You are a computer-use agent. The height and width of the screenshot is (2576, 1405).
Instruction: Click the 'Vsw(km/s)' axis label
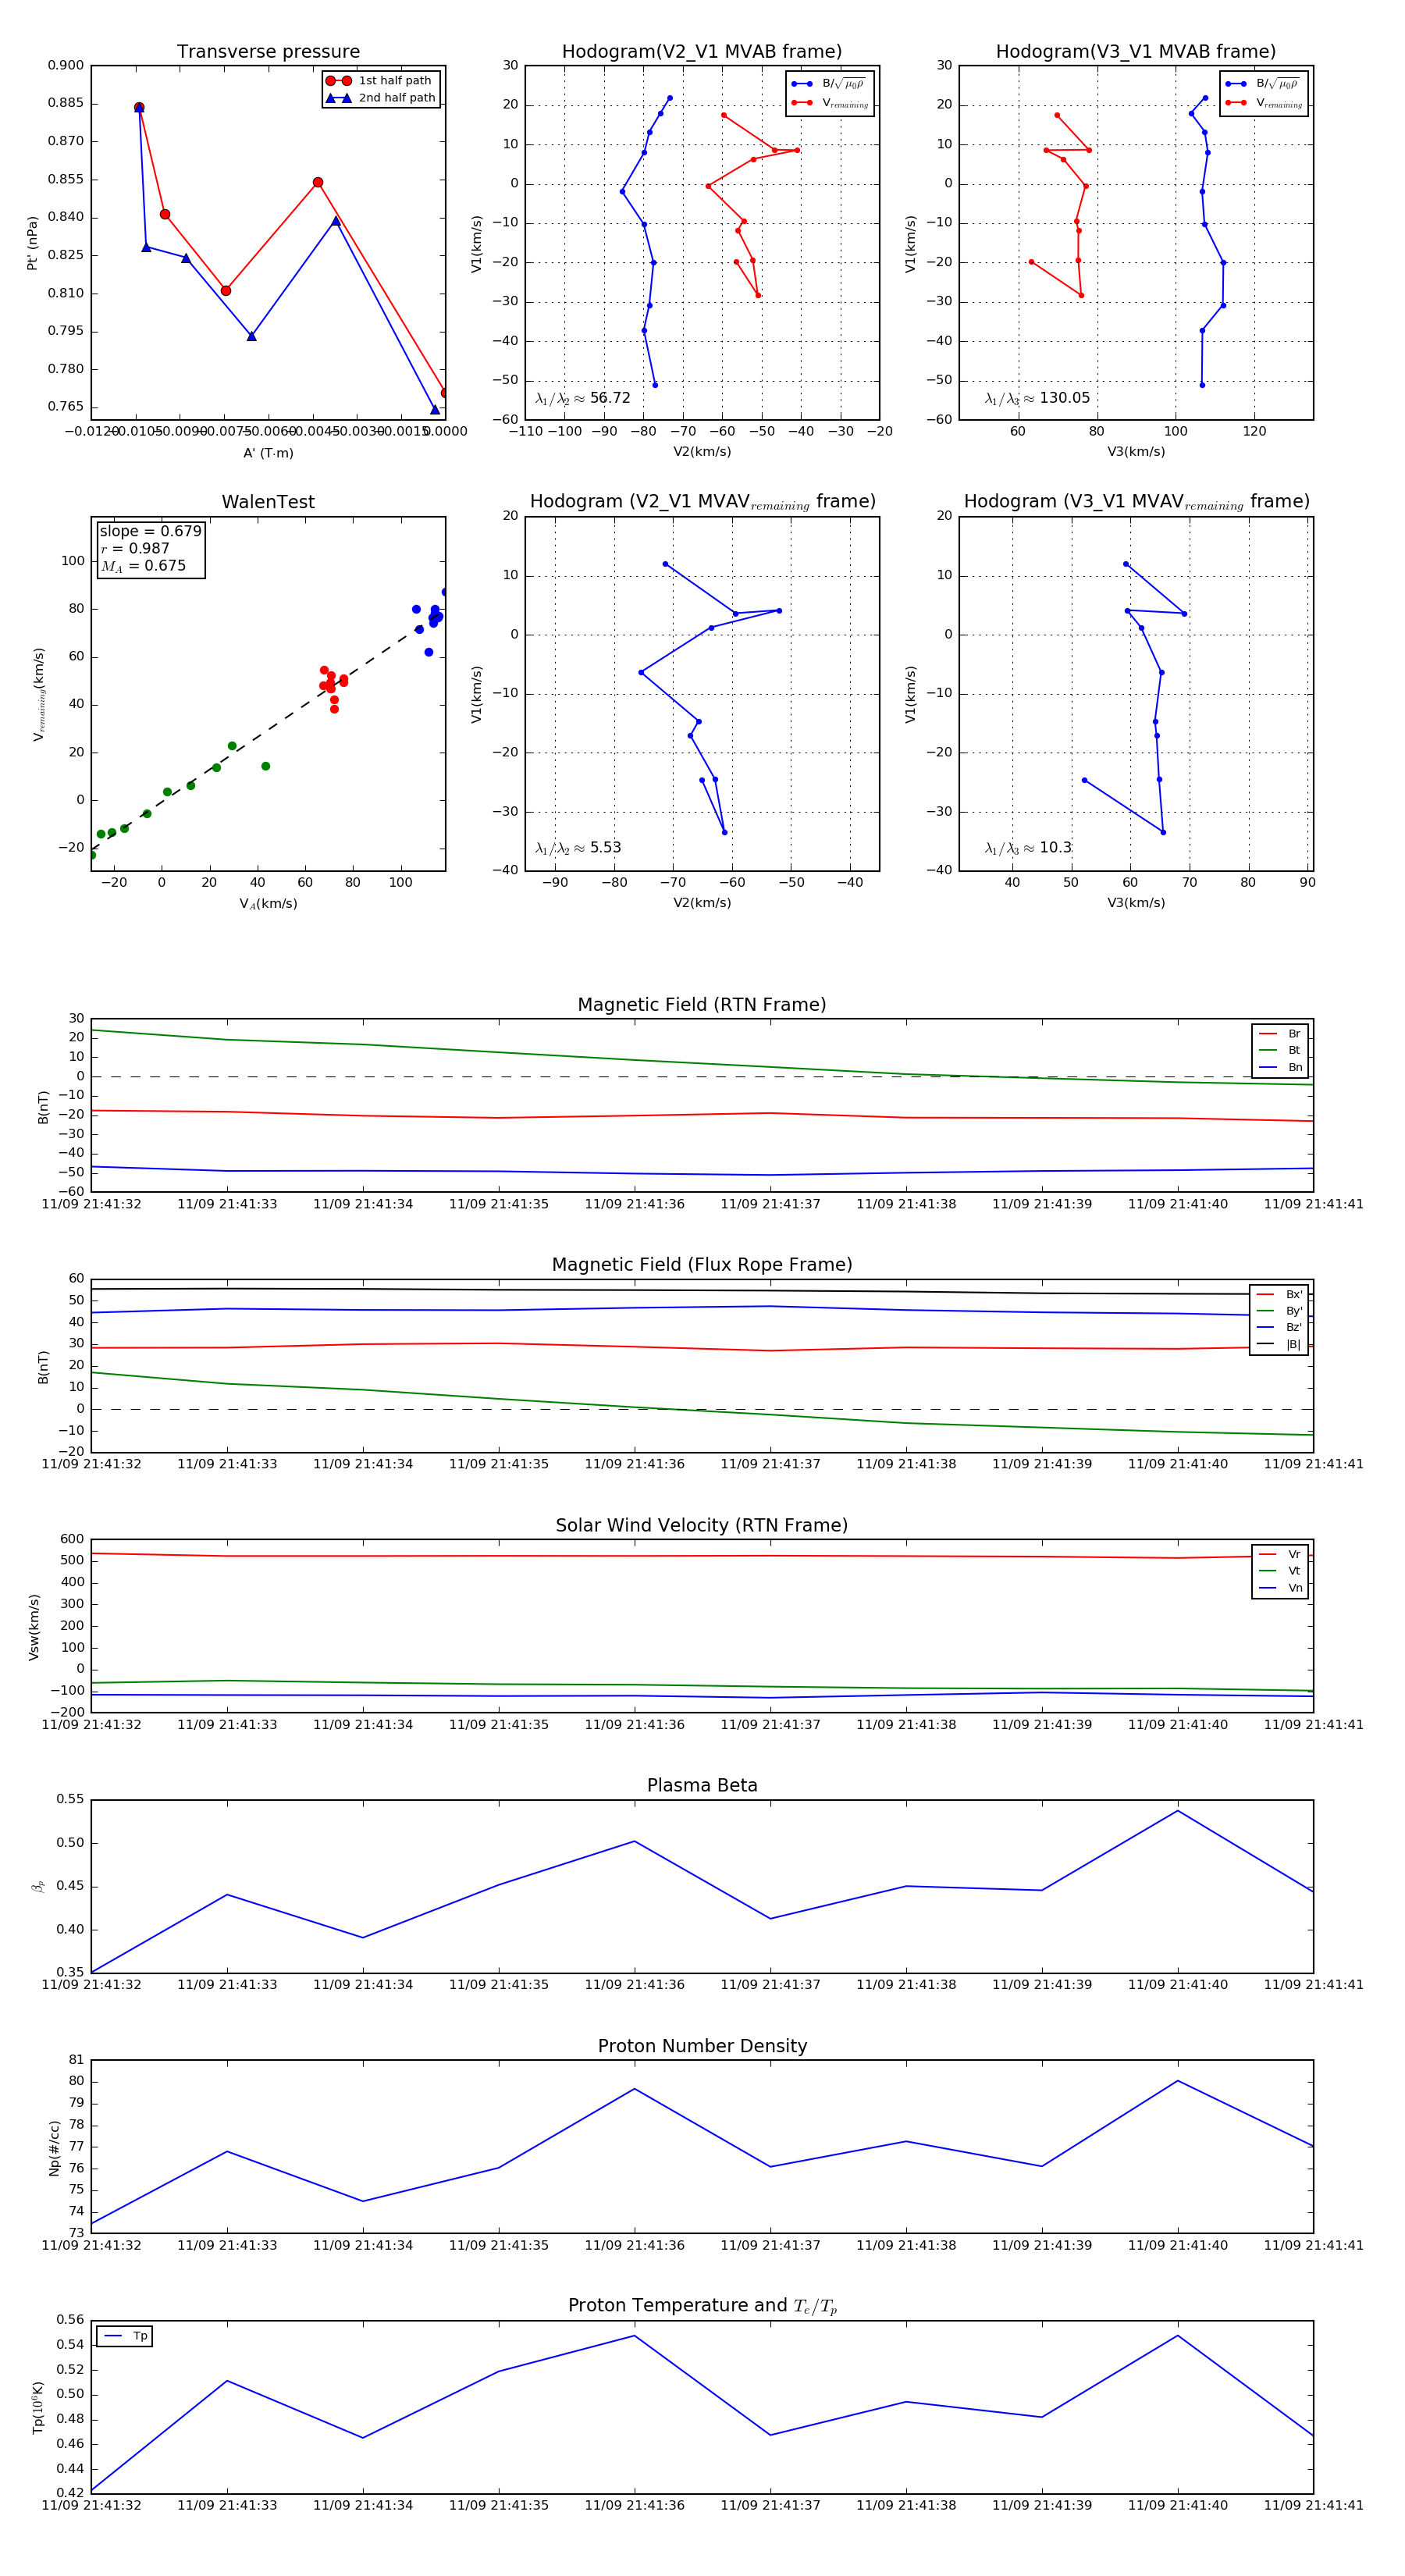tap(34, 1628)
